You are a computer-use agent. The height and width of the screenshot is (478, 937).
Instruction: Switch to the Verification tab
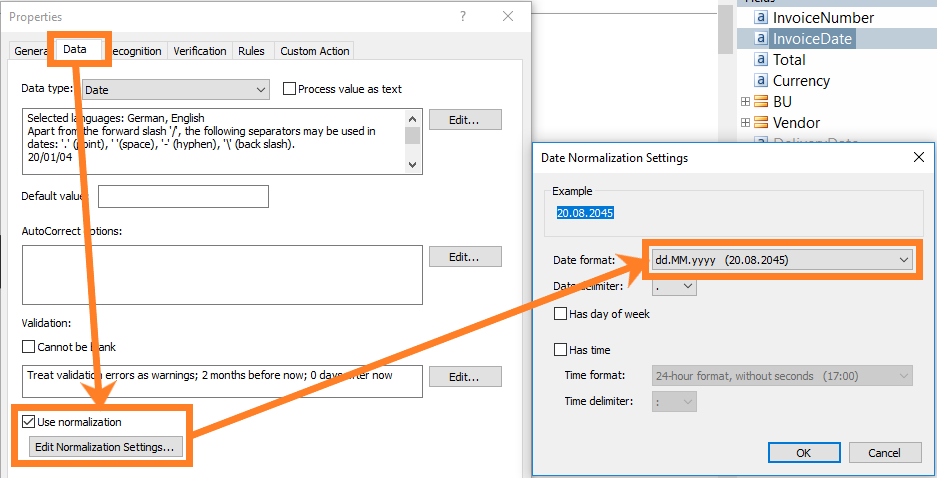point(200,51)
